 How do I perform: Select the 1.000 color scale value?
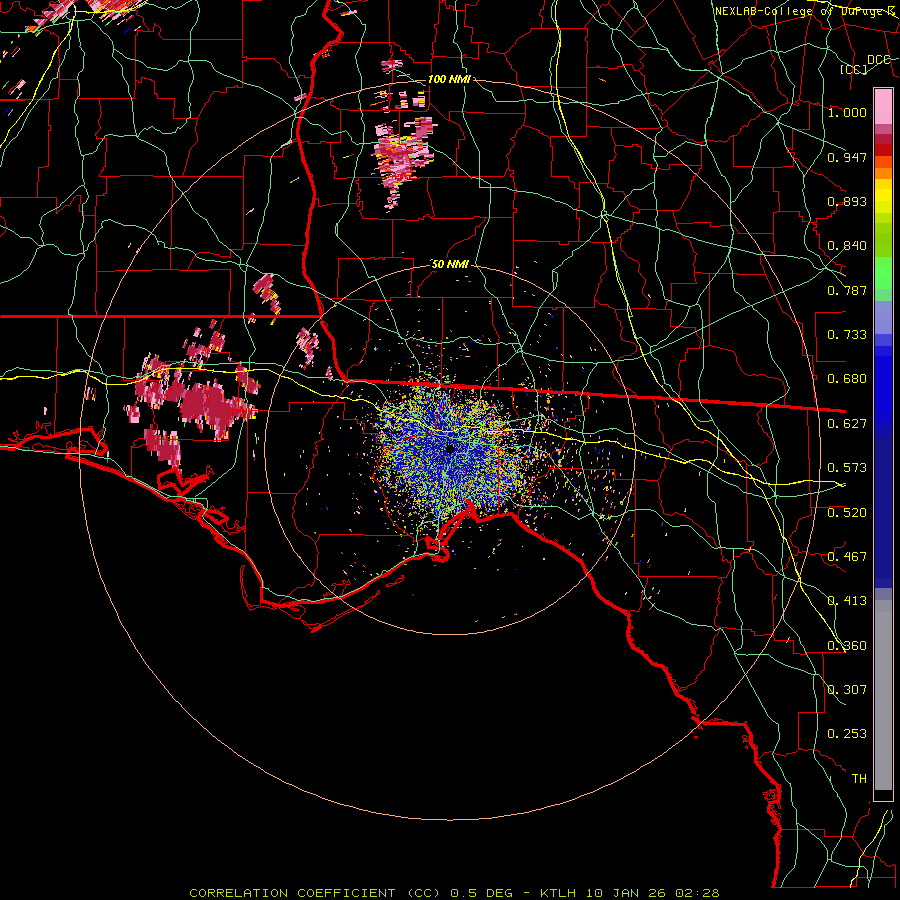pos(847,112)
